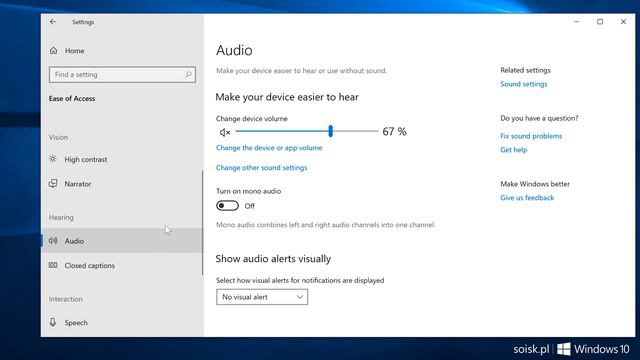
Task: Click Change other sound settings link
Action: [x=261, y=168]
